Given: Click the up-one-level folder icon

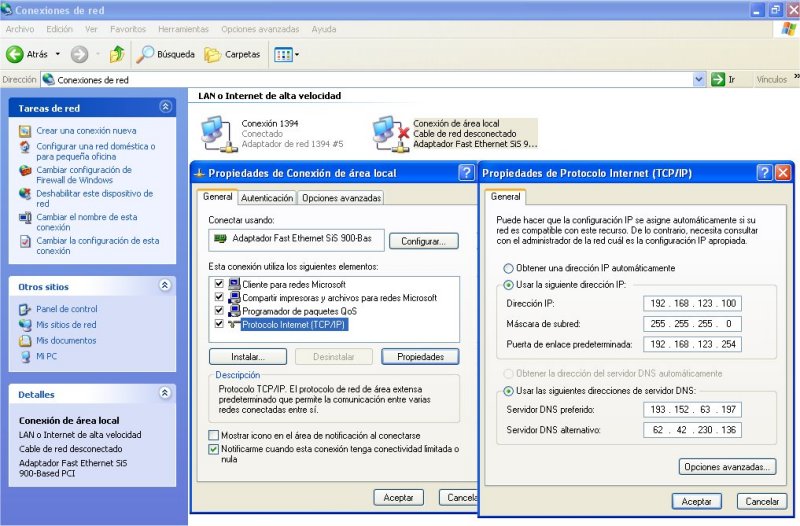Looking at the screenshot, I should [117, 54].
